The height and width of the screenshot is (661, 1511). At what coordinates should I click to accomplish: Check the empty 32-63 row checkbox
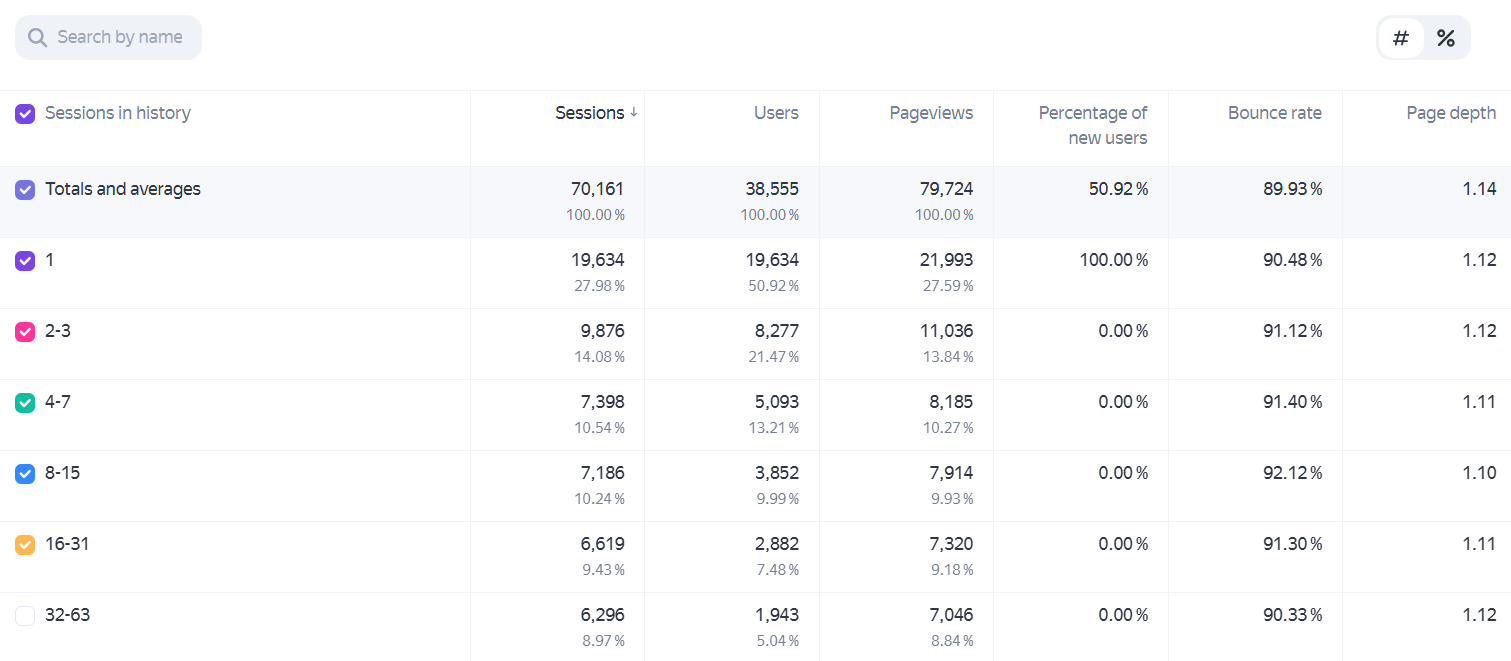[x=25, y=616]
